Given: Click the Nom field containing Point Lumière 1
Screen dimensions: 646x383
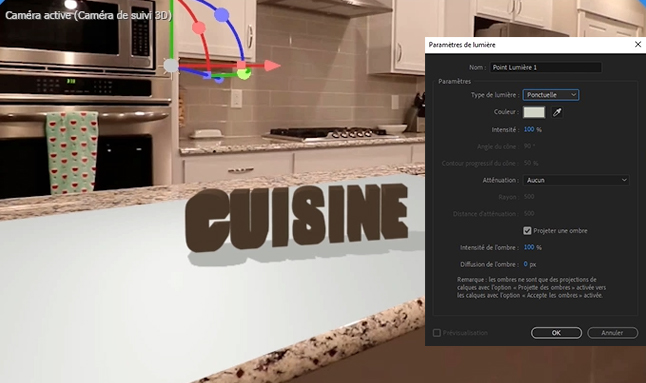Looking at the screenshot, I should click(545, 68).
